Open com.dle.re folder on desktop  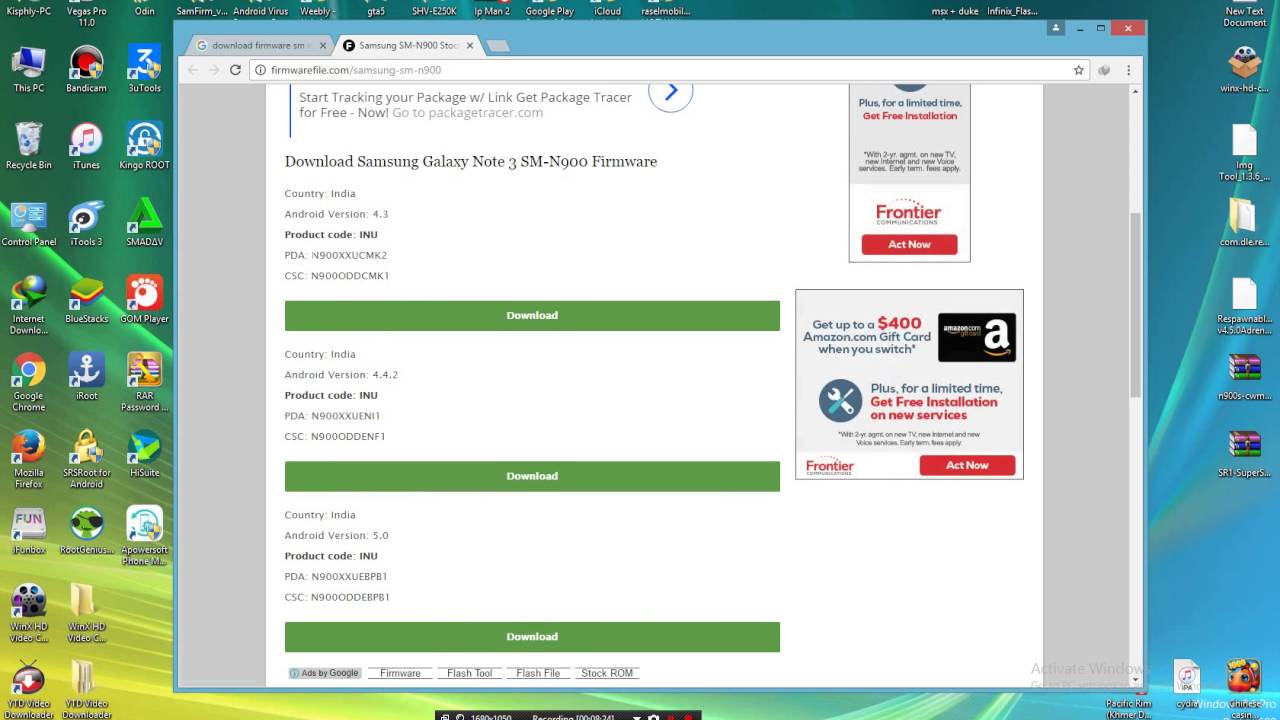(x=1244, y=223)
